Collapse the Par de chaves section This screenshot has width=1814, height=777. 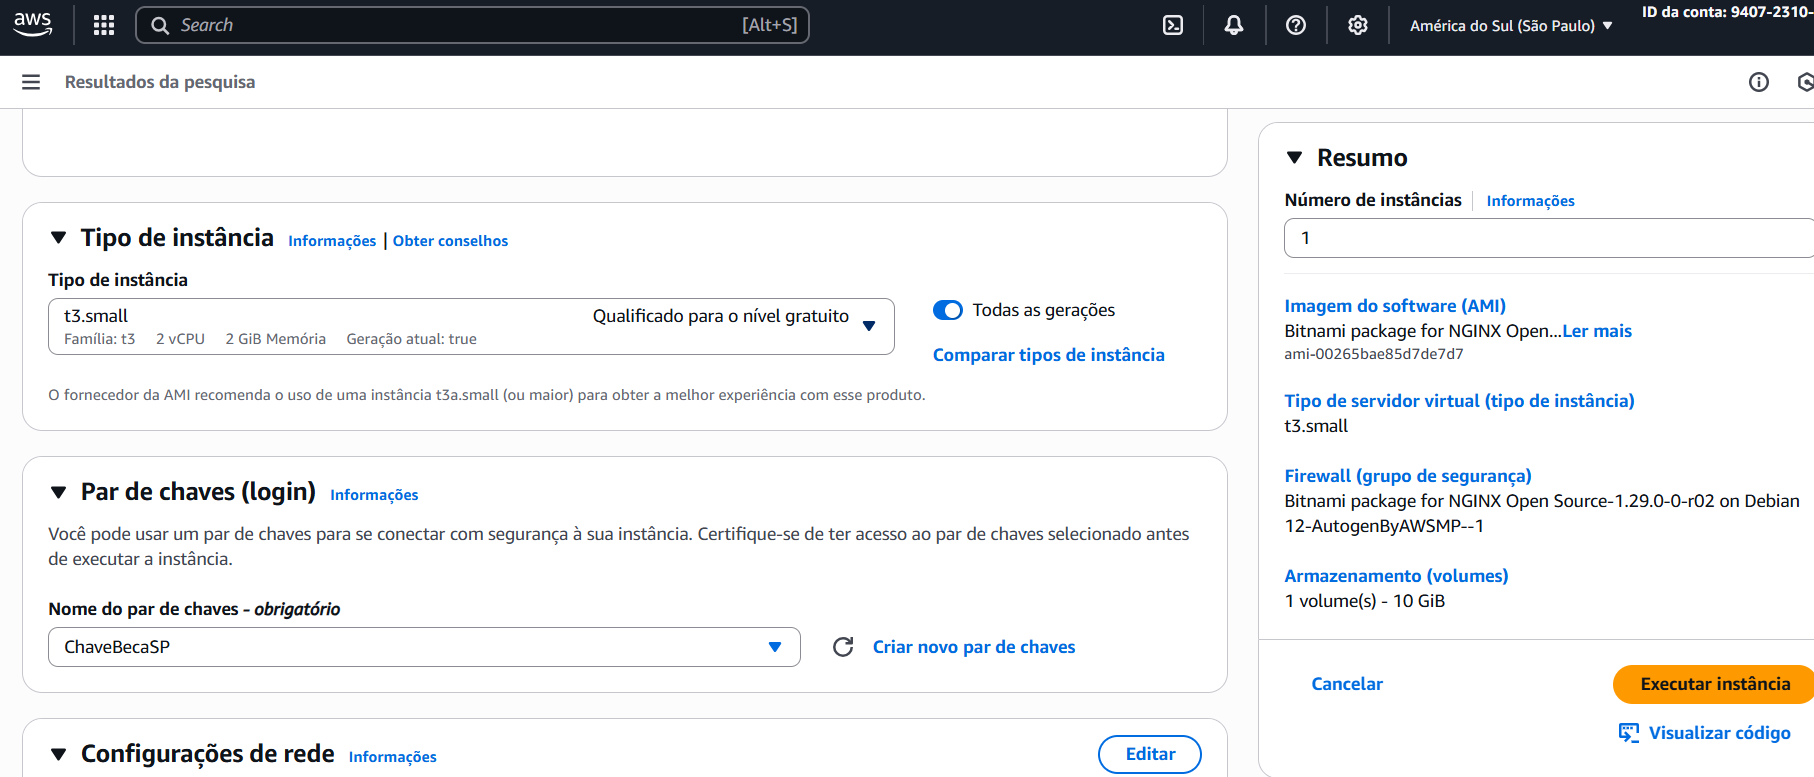[59, 492]
